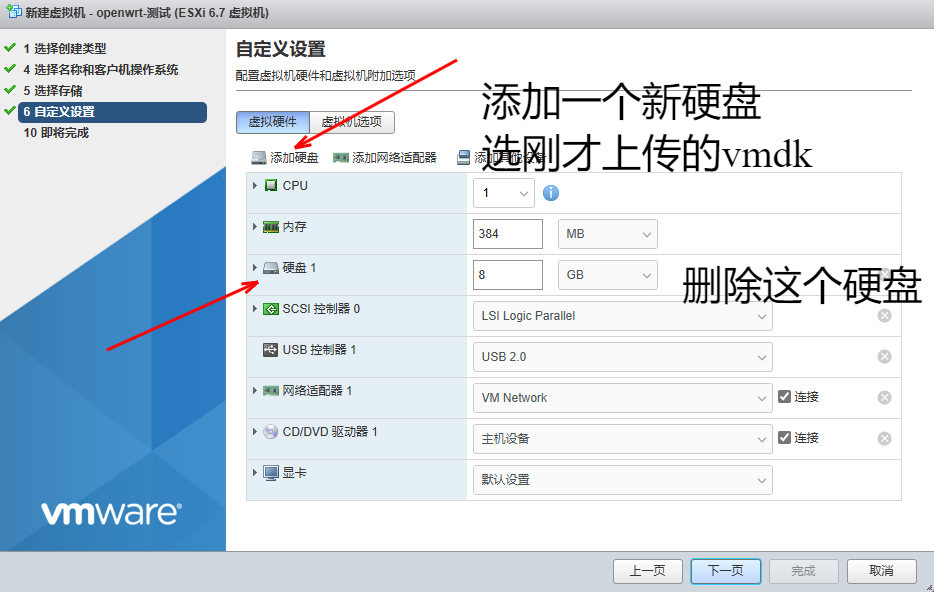Click the CD/DVD drive 1 disc icon
The width and height of the screenshot is (934, 592).
coord(271,432)
